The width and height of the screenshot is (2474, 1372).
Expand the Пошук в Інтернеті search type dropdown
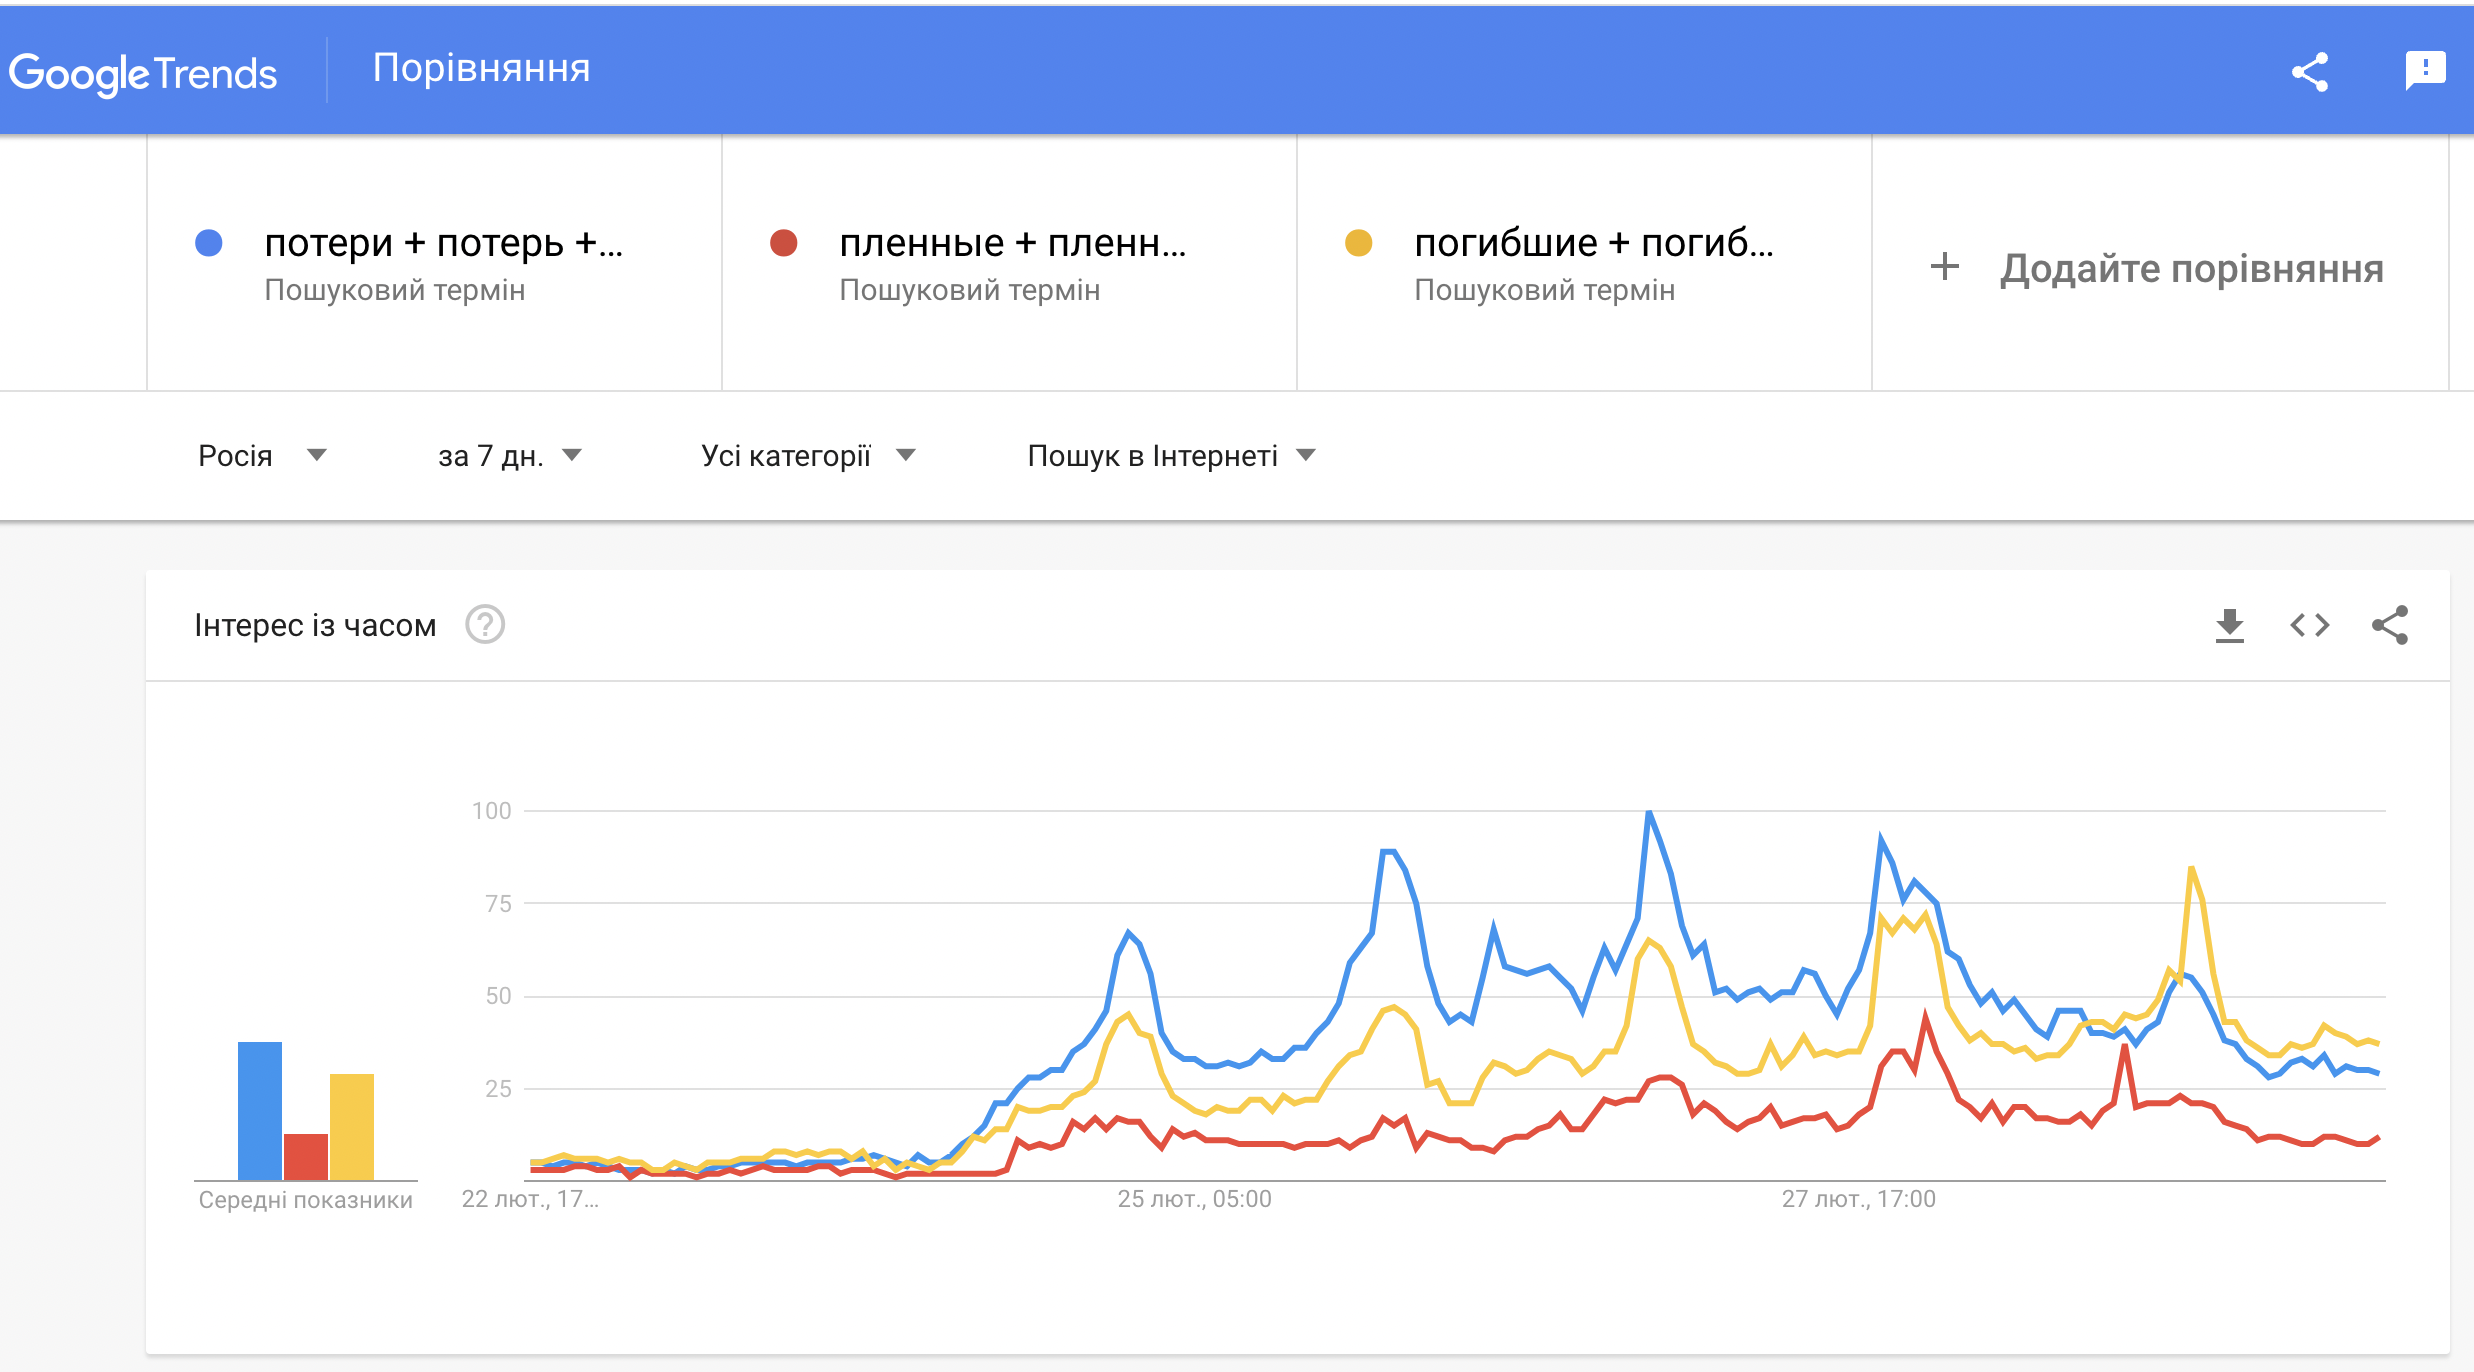click(x=1171, y=456)
